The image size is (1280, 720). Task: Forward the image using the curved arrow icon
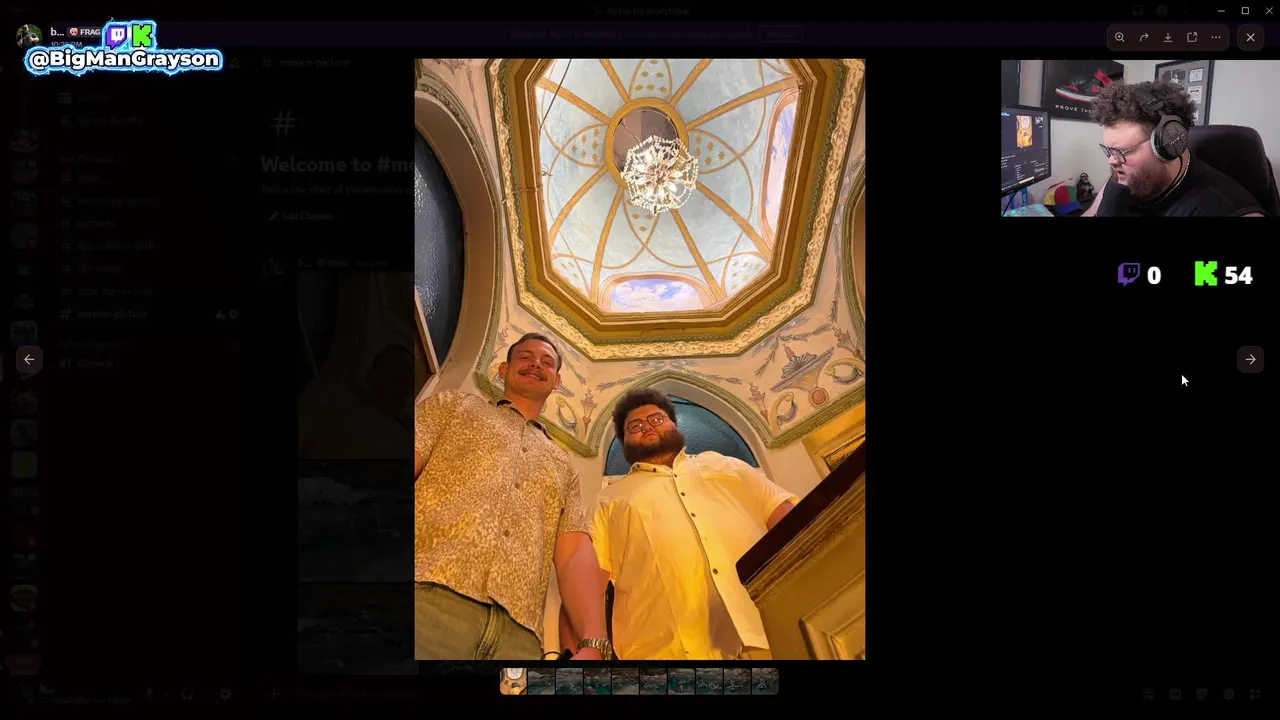coord(1144,37)
